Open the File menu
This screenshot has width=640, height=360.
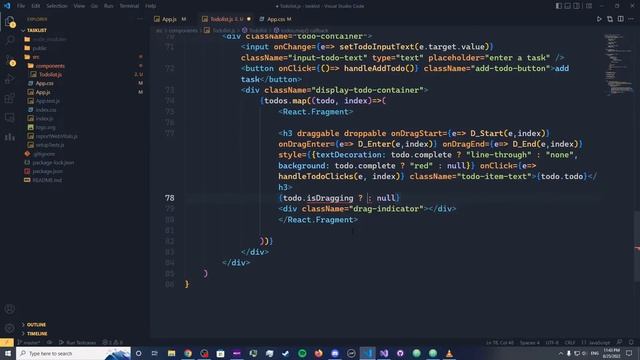(21, 6)
